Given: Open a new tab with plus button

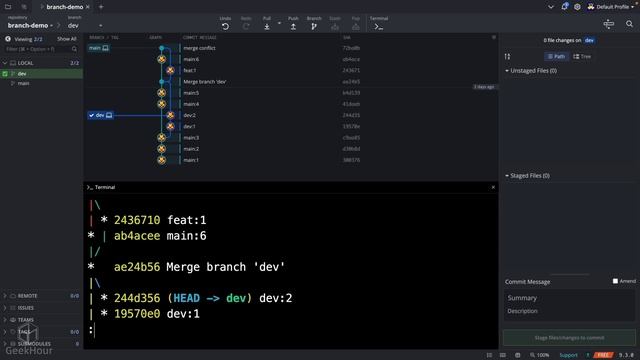Looking at the screenshot, I should tap(101, 7).
